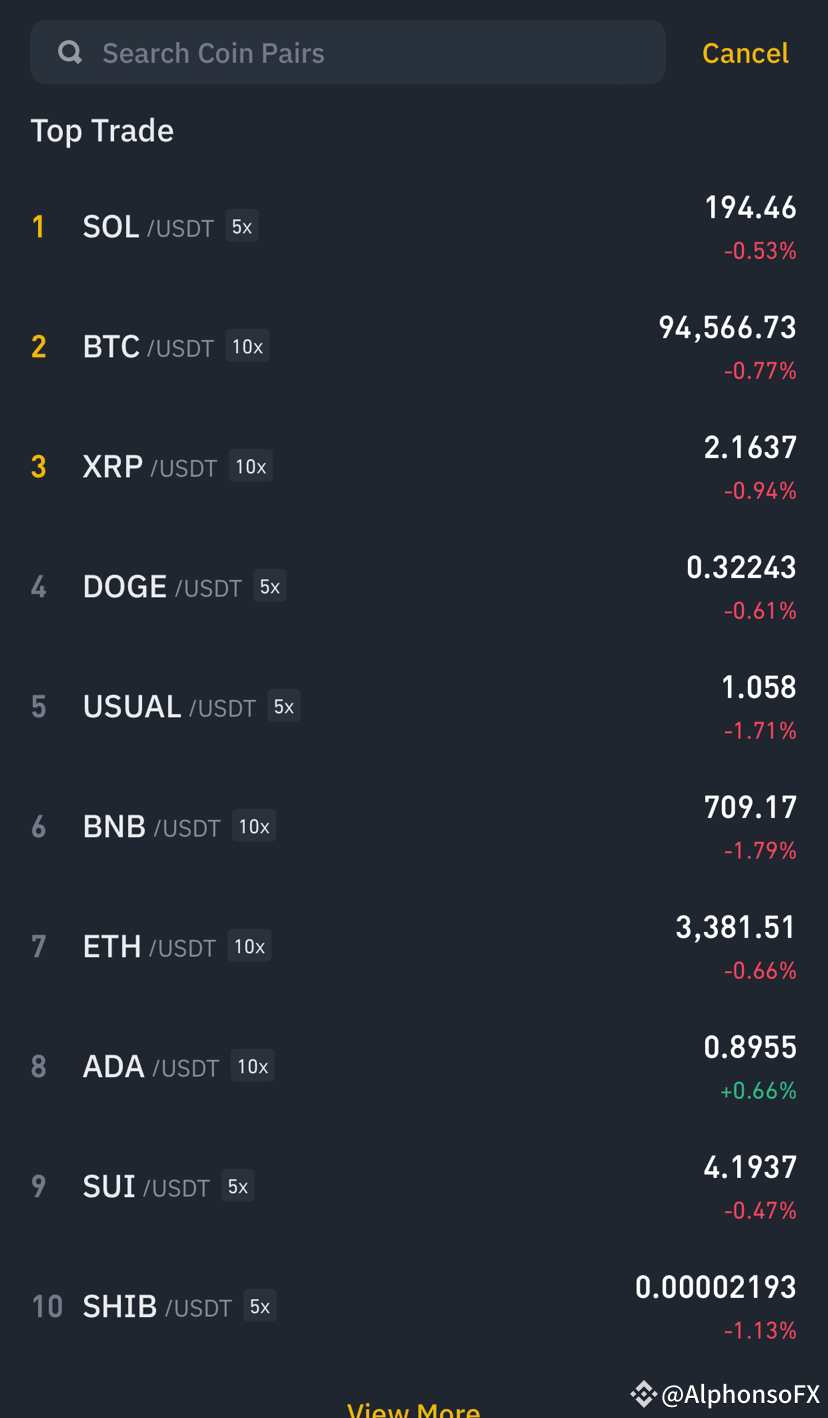Tap the 5x leverage badge beside SOL
Viewport: 828px width, 1418px height.
pyautogui.click(x=242, y=227)
